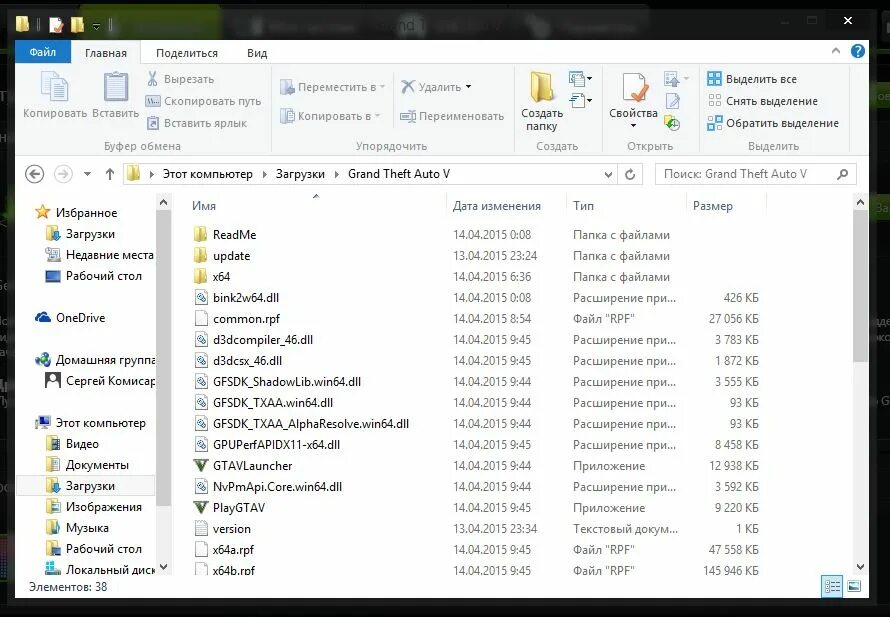This screenshot has height=617, width=890.
Task: Open Избранное in navigation pane
Action: click(86, 213)
